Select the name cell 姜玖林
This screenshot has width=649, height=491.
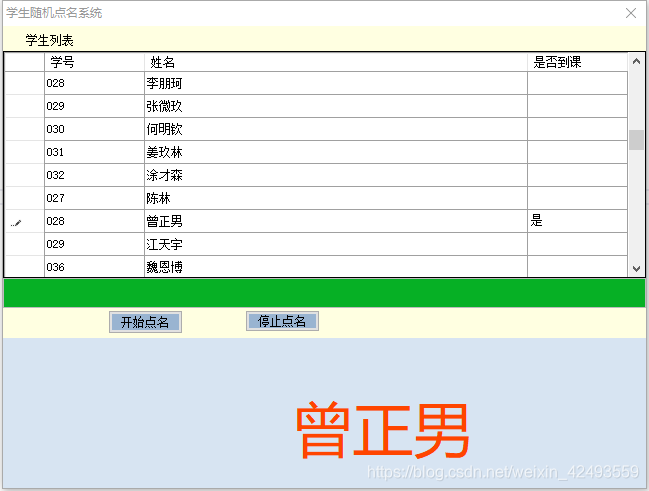tap(336, 152)
